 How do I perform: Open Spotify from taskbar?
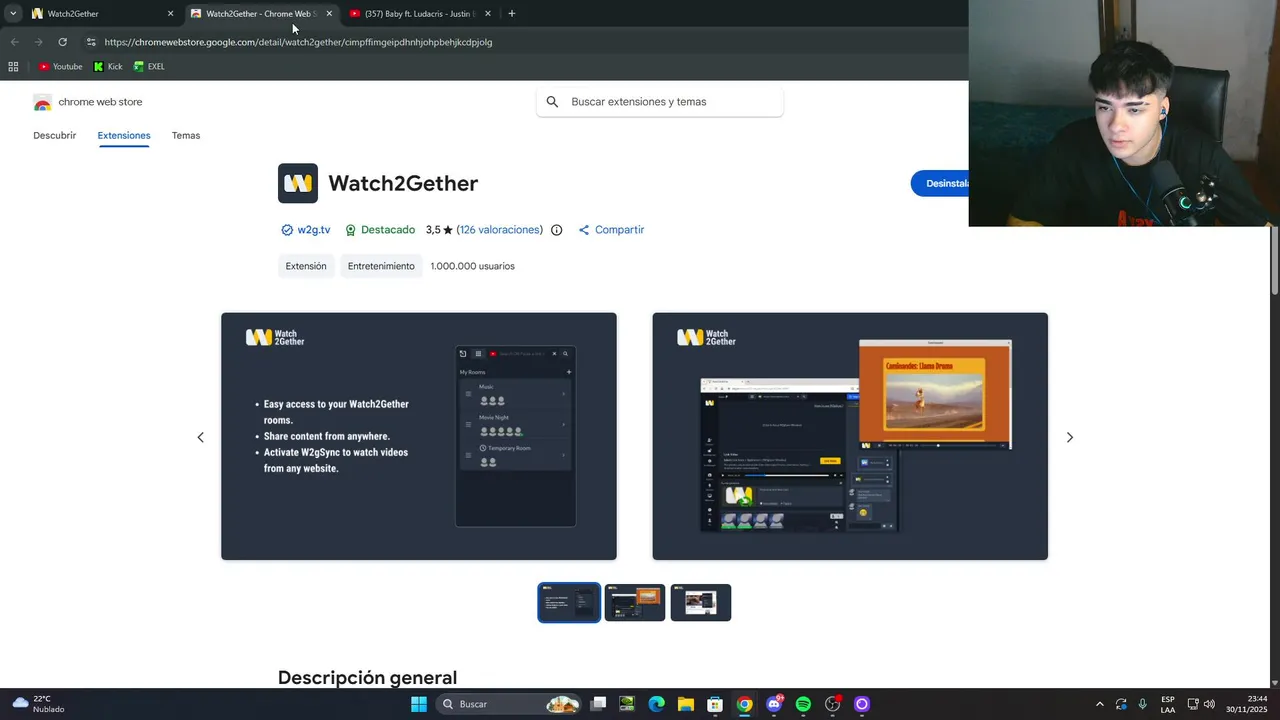click(803, 704)
